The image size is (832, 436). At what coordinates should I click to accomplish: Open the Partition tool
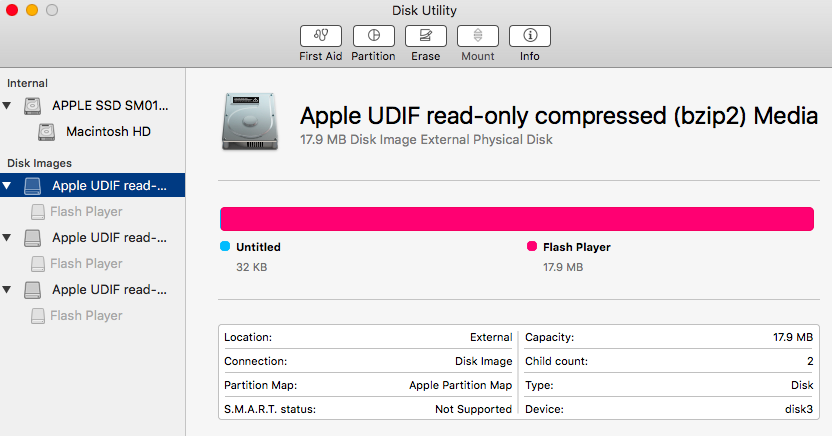[x=373, y=36]
